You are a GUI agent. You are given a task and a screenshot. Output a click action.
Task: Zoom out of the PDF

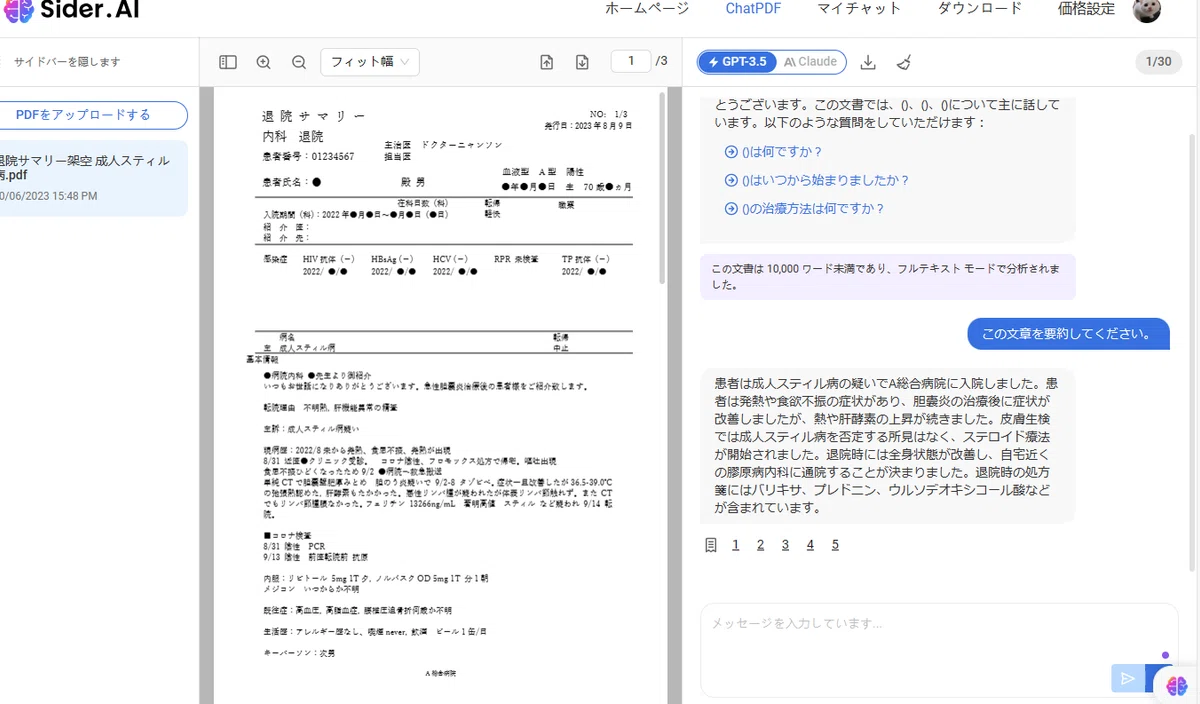[299, 62]
